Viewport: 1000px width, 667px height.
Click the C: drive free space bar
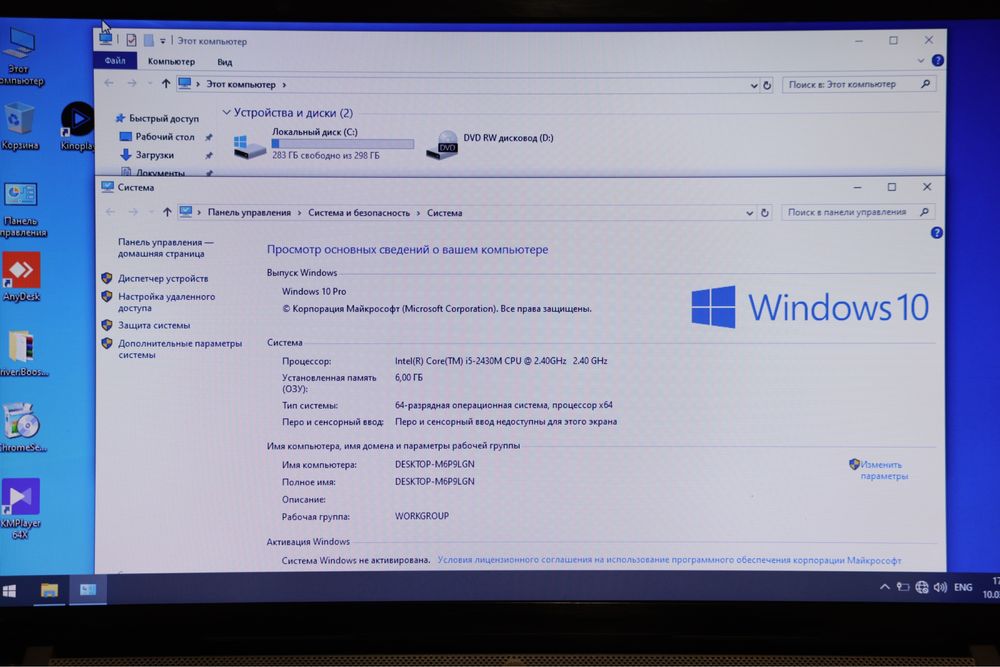point(342,144)
